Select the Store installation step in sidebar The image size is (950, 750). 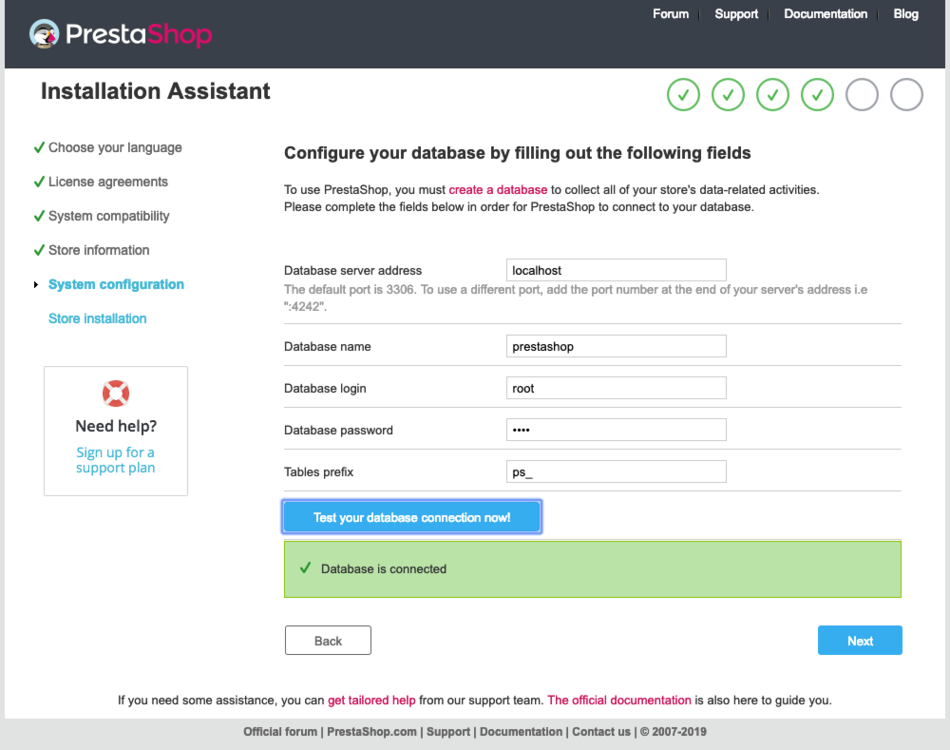click(x=97, y=318)
